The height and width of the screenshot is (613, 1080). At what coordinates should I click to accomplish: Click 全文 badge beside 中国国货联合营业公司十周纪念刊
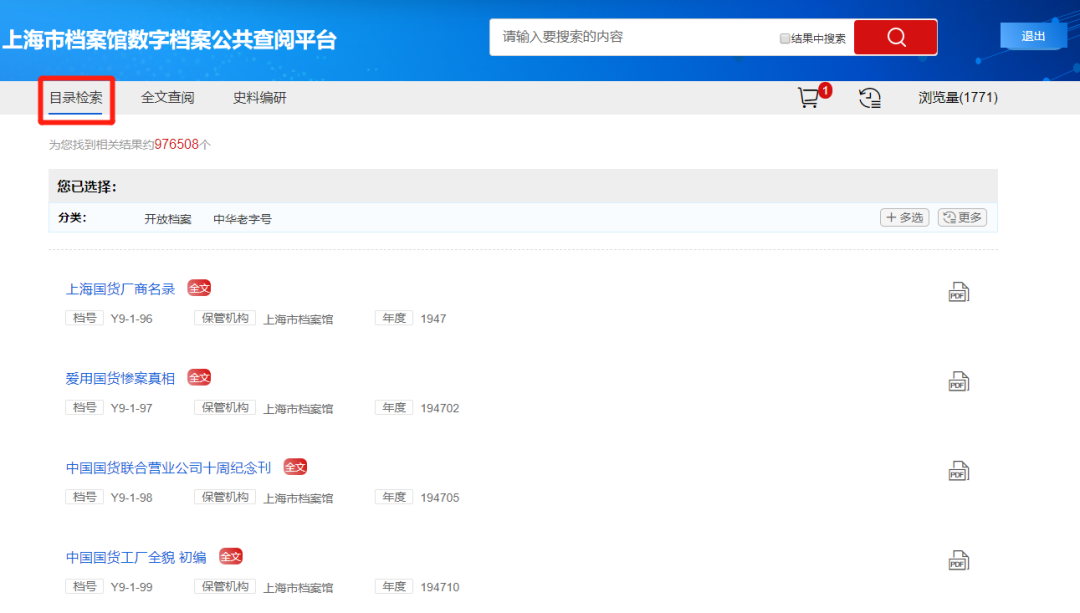(295, 467)
